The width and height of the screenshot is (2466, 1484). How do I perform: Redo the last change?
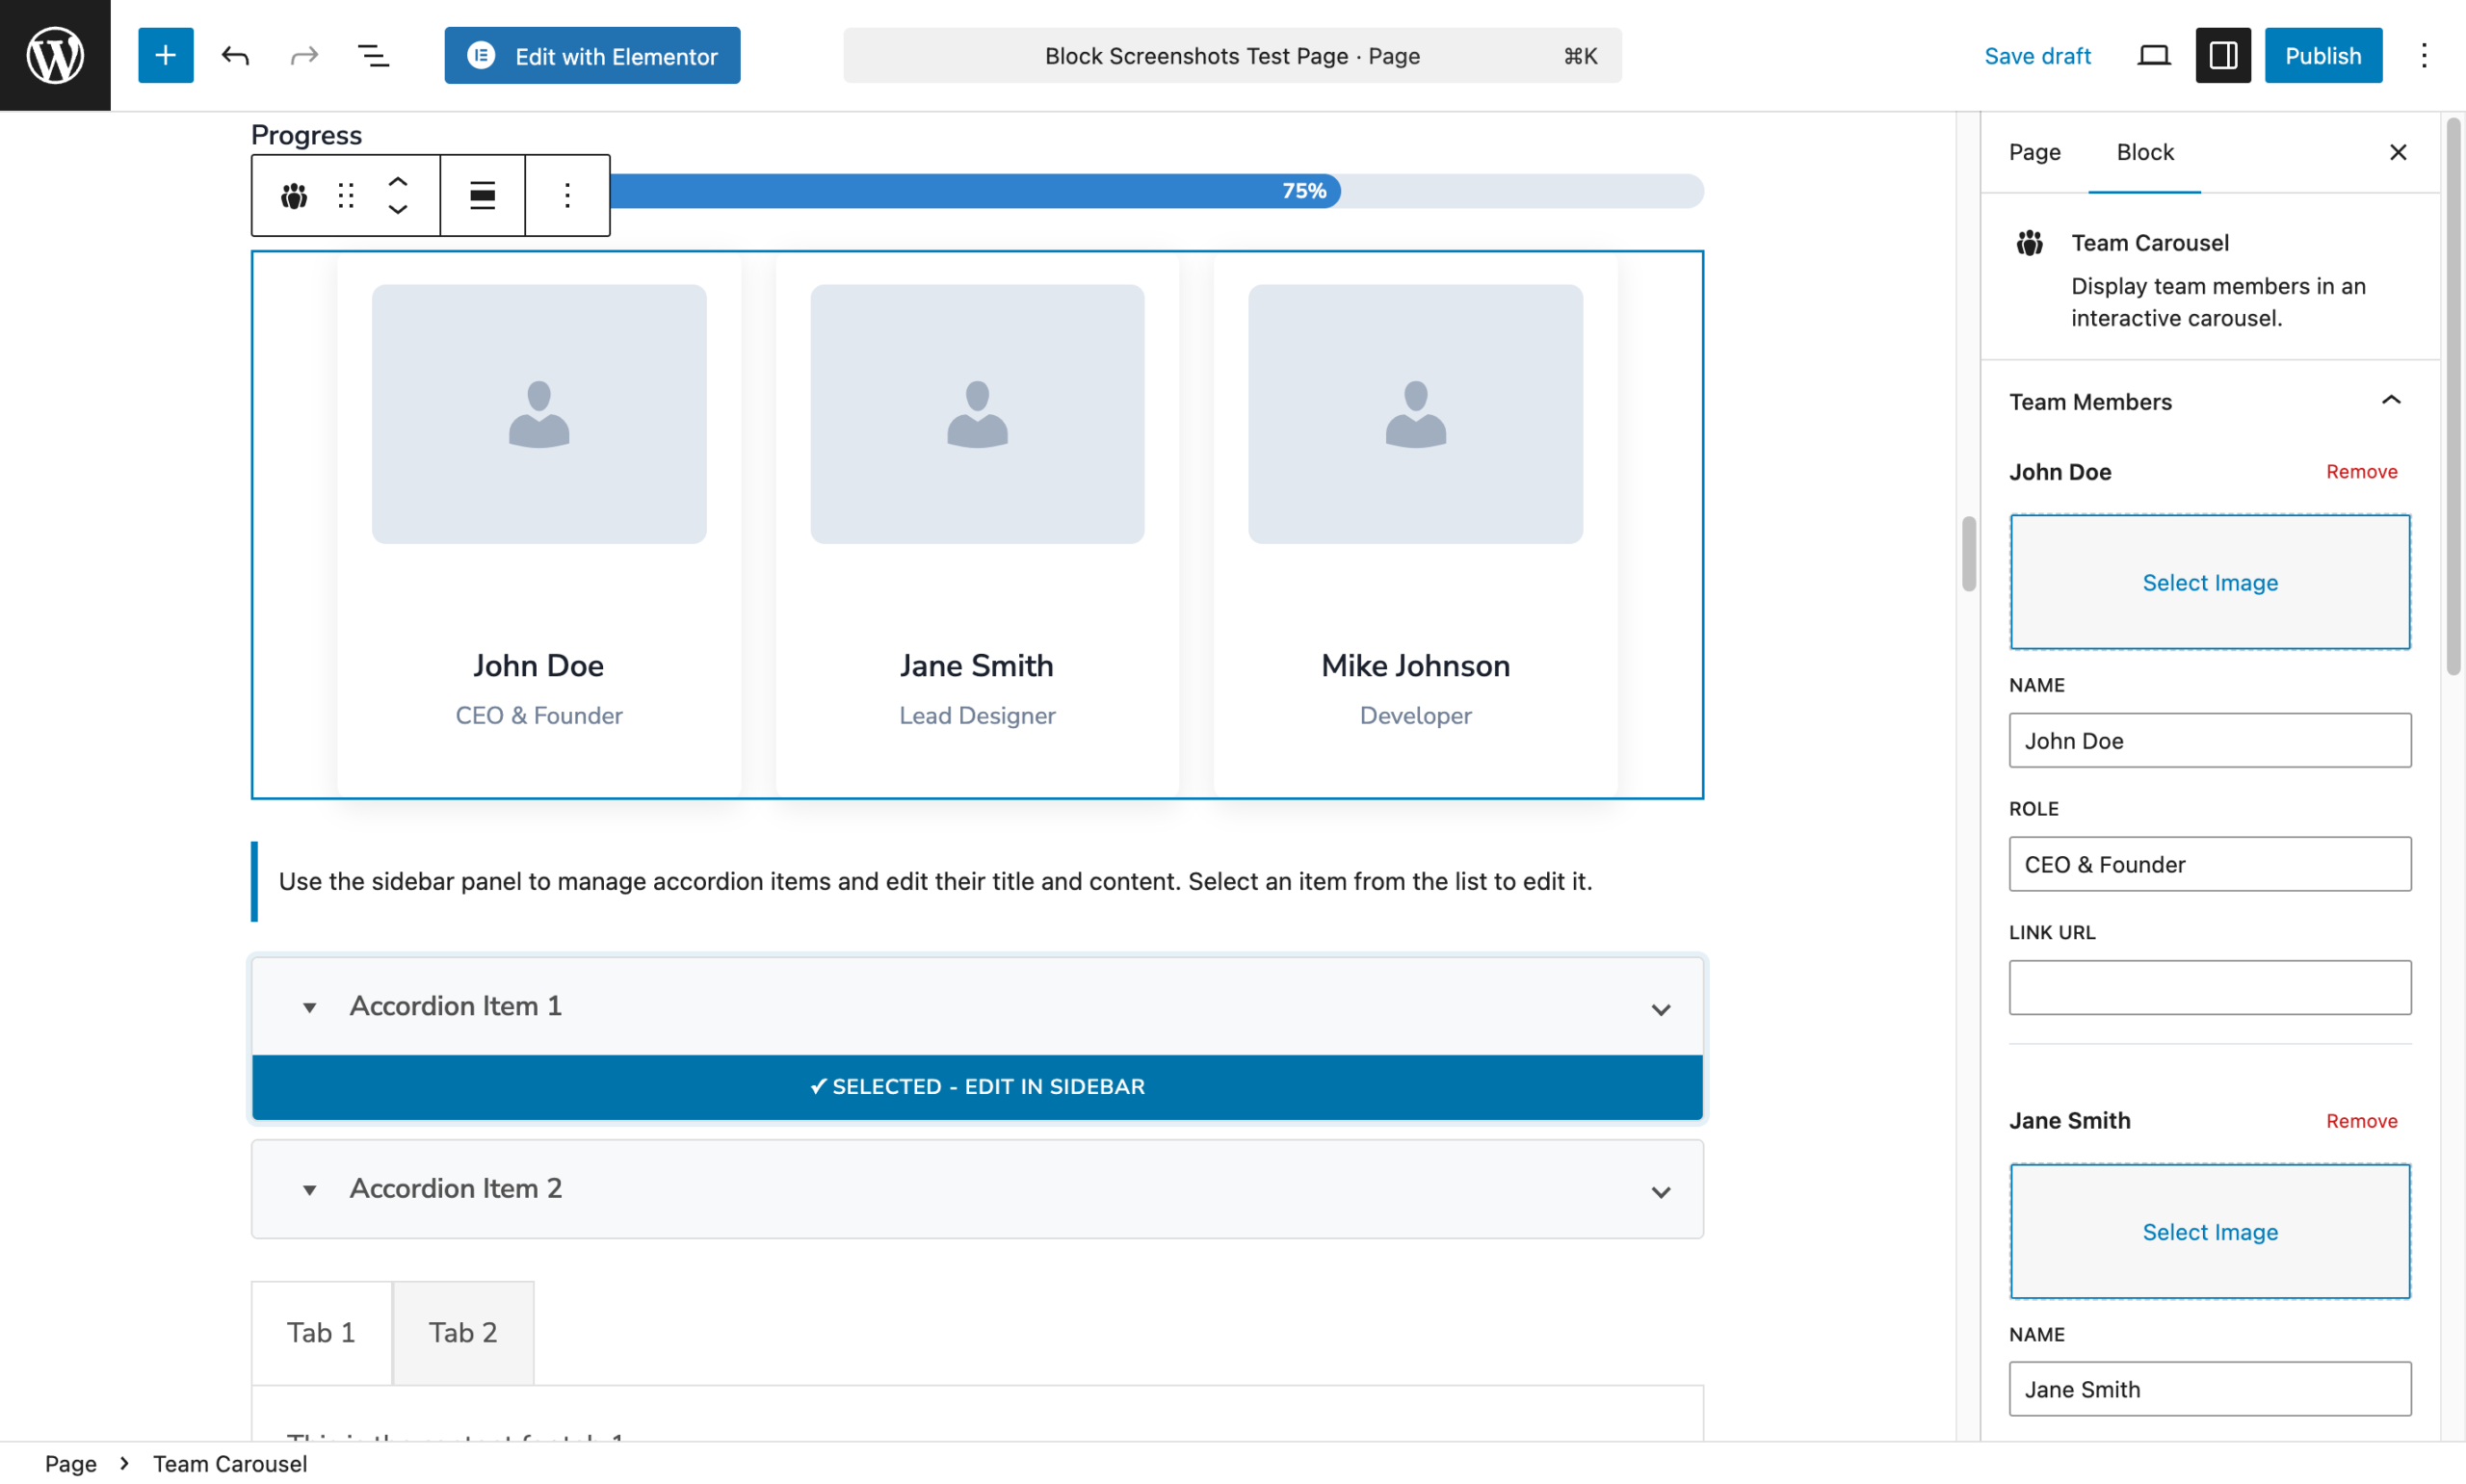pyautogui.click(x=304, y=55)
